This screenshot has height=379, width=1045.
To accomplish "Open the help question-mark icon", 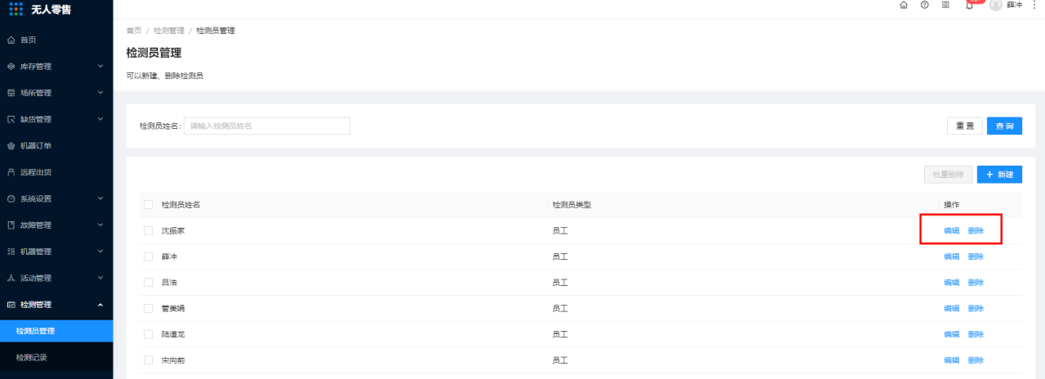I will tap(924, 5).
